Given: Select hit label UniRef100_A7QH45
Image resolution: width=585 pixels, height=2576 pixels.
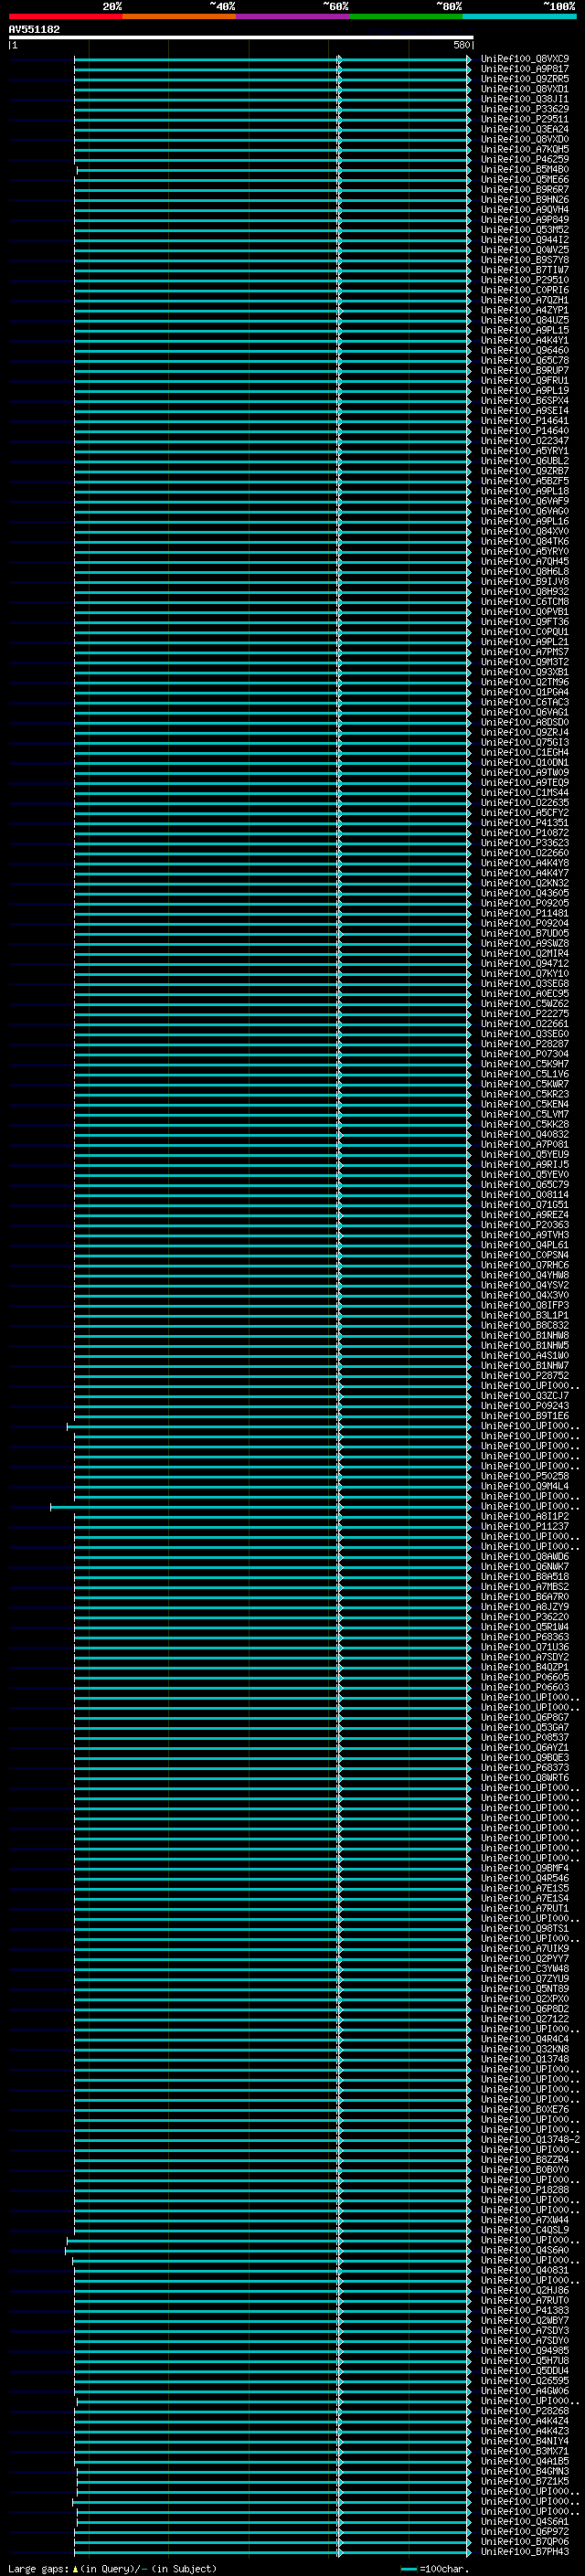Looking at the screenshot, I should [524, 561].
